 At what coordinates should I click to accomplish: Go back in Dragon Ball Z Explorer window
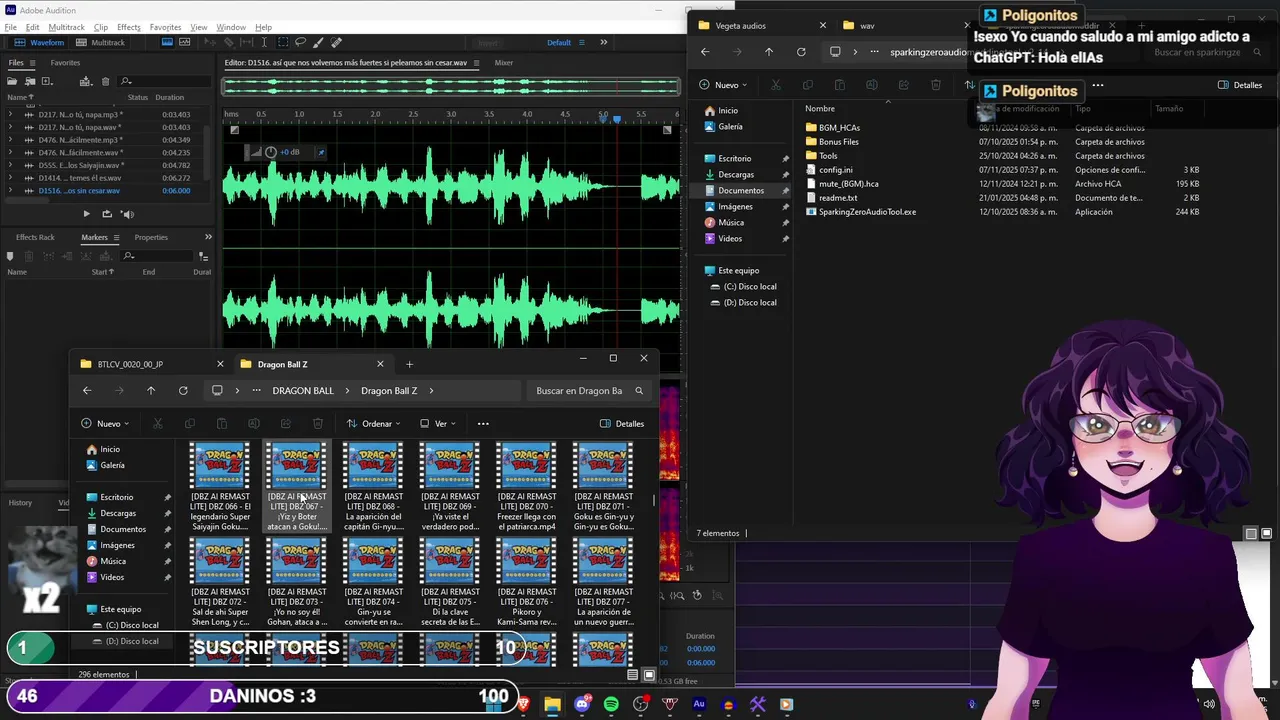pos(87,391)
